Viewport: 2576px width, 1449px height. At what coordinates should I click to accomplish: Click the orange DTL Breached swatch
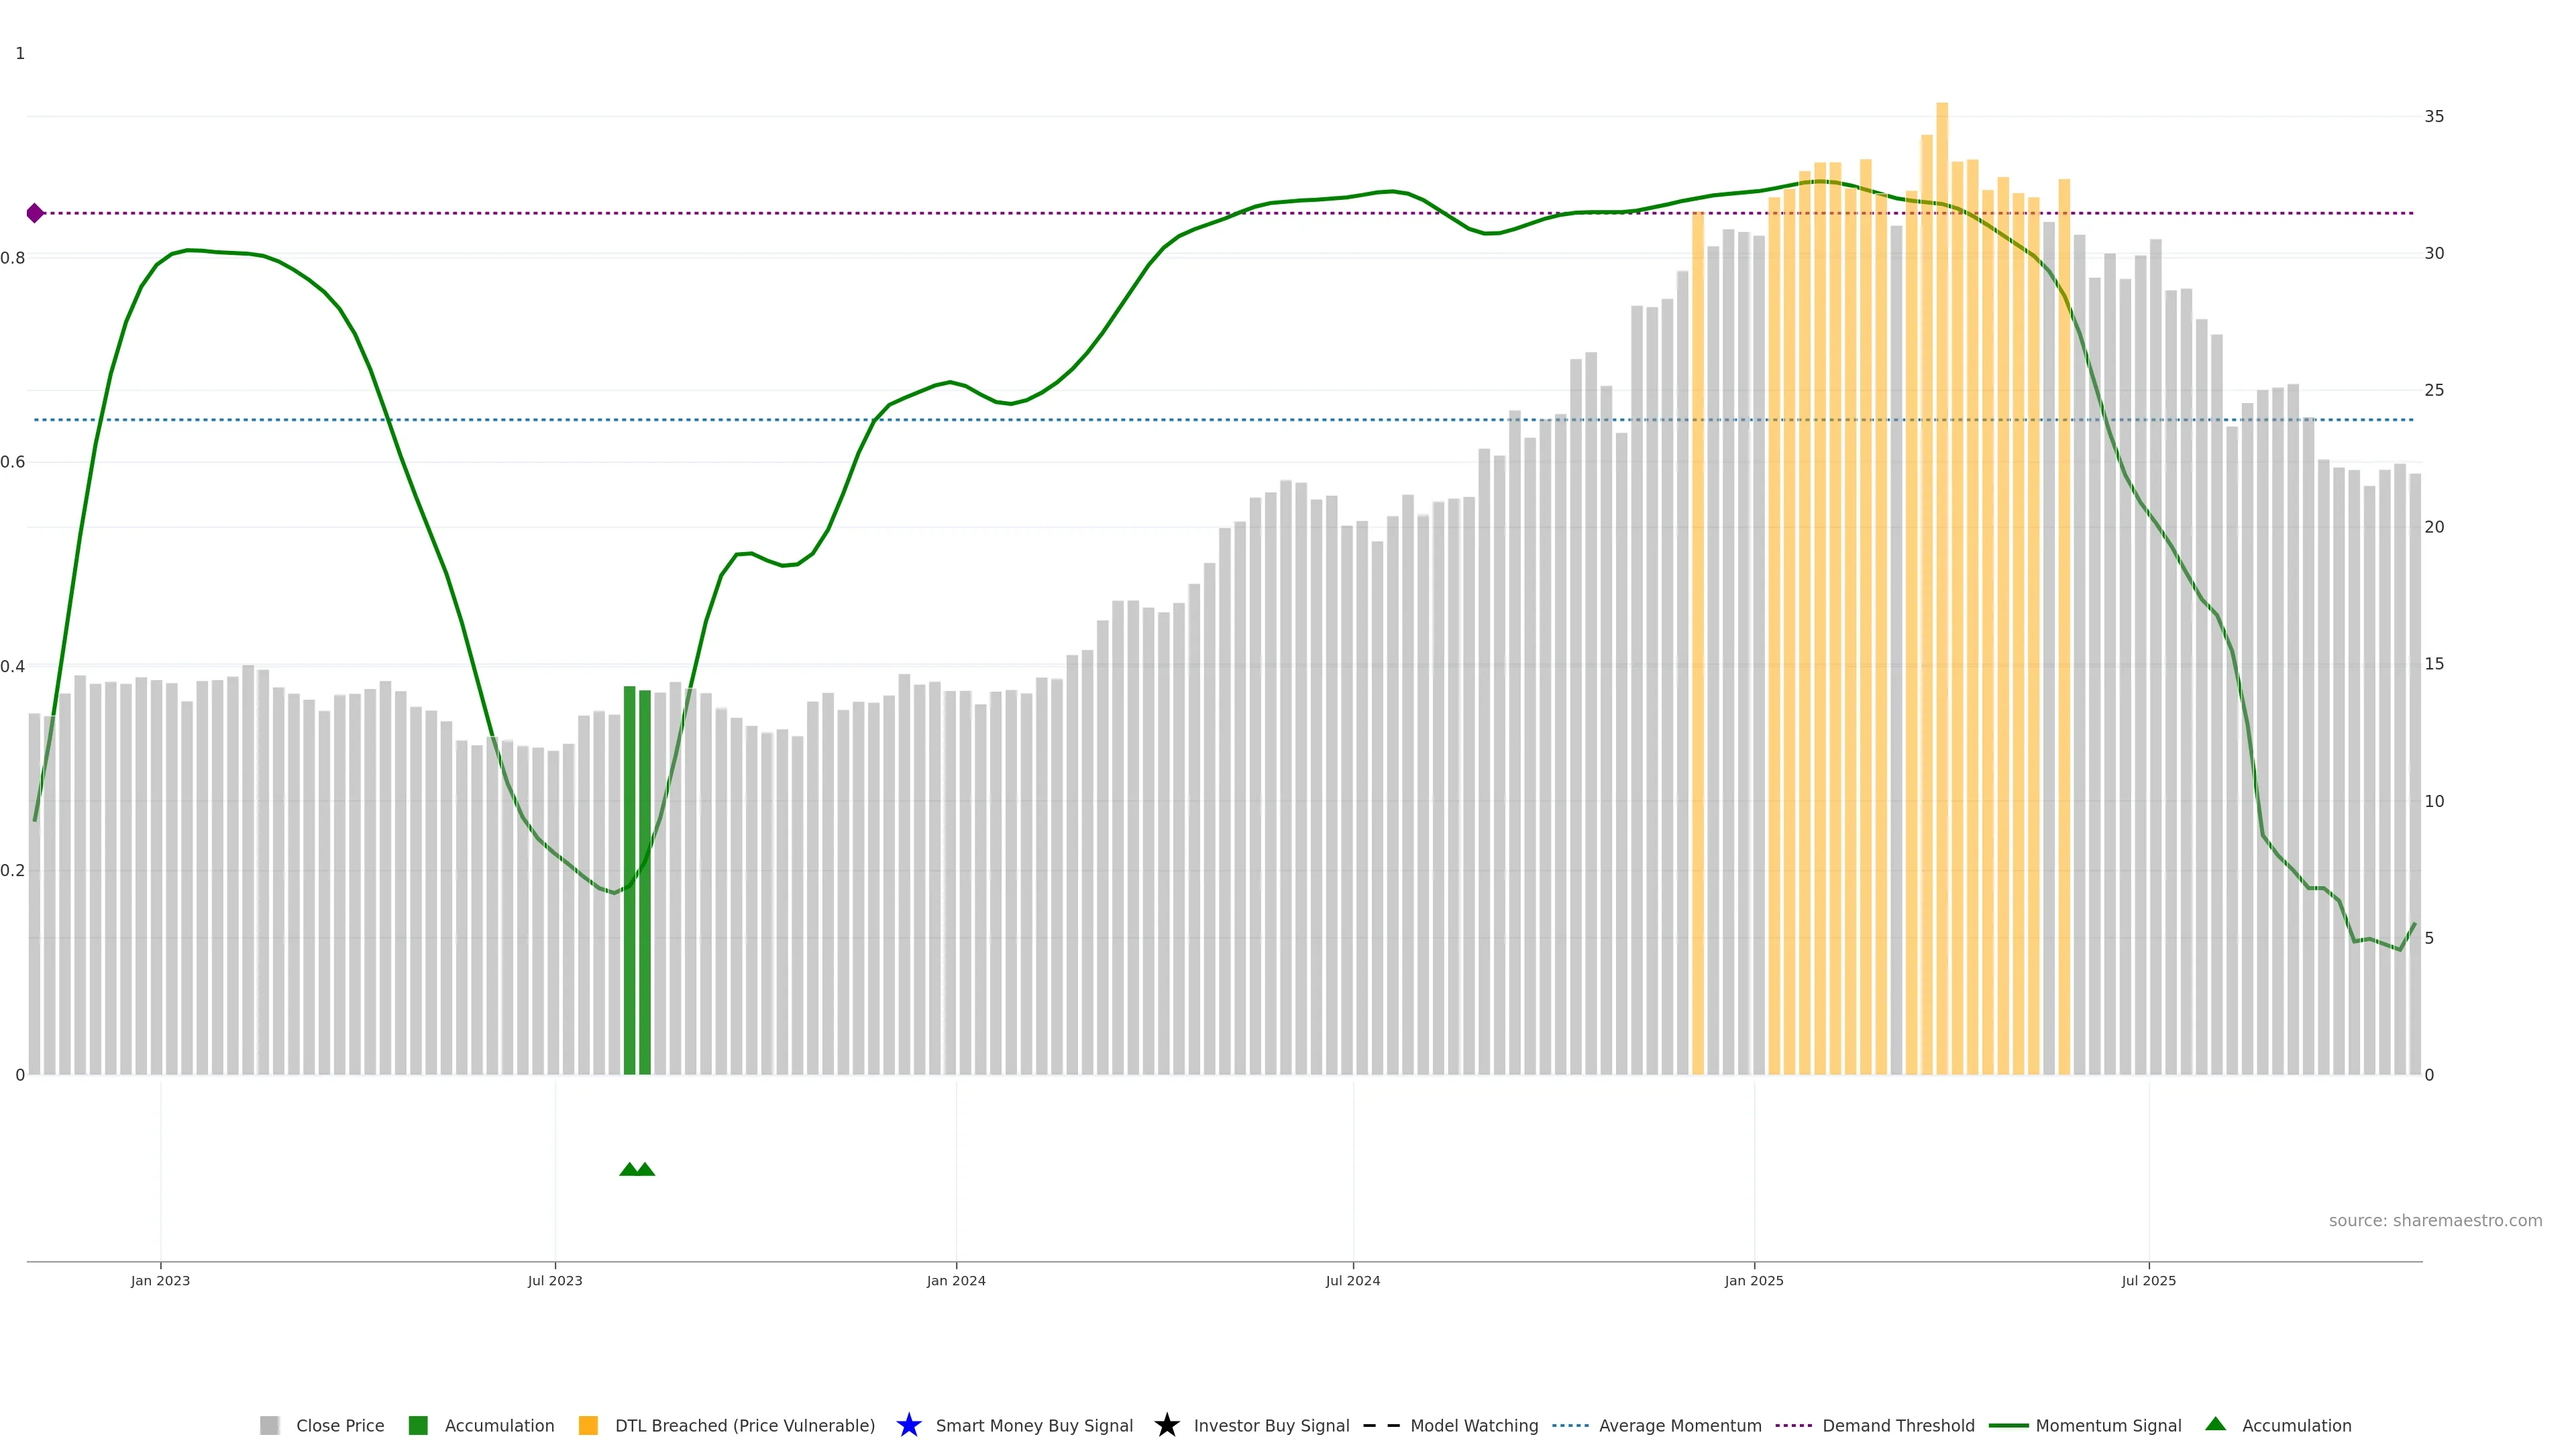pyautogui.click(x=588, y=1425)
